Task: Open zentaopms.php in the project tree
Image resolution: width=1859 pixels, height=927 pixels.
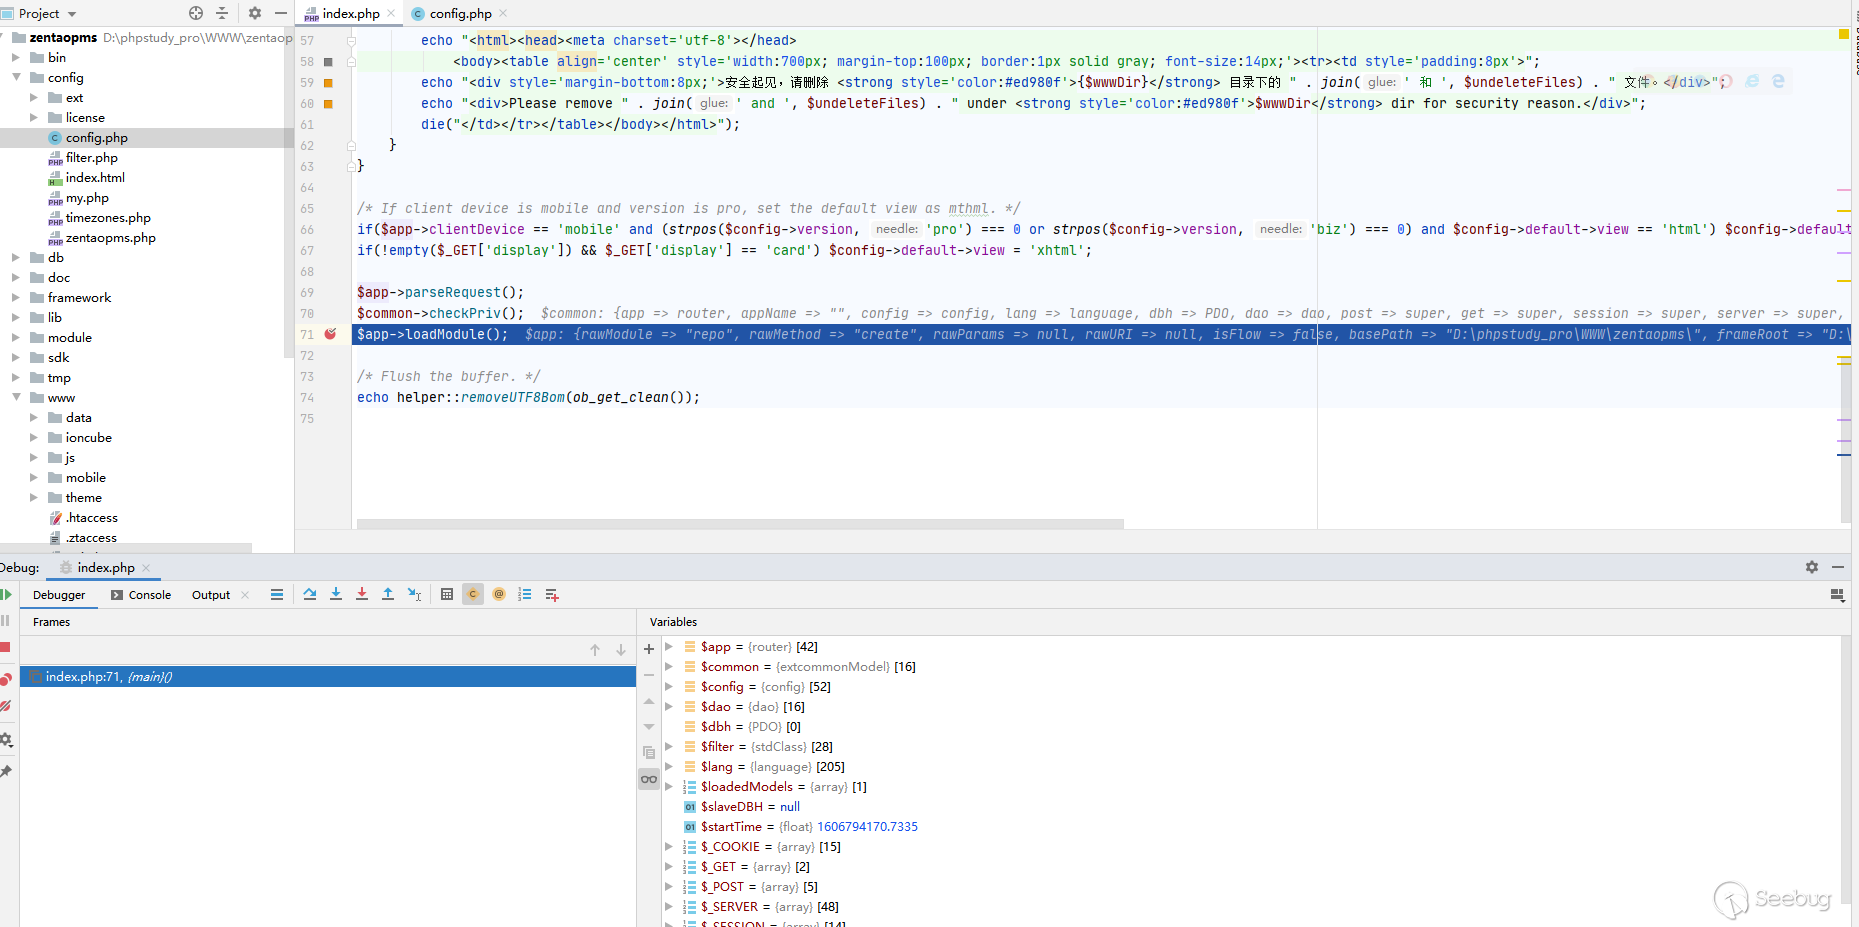Action: tap(110, 238)
